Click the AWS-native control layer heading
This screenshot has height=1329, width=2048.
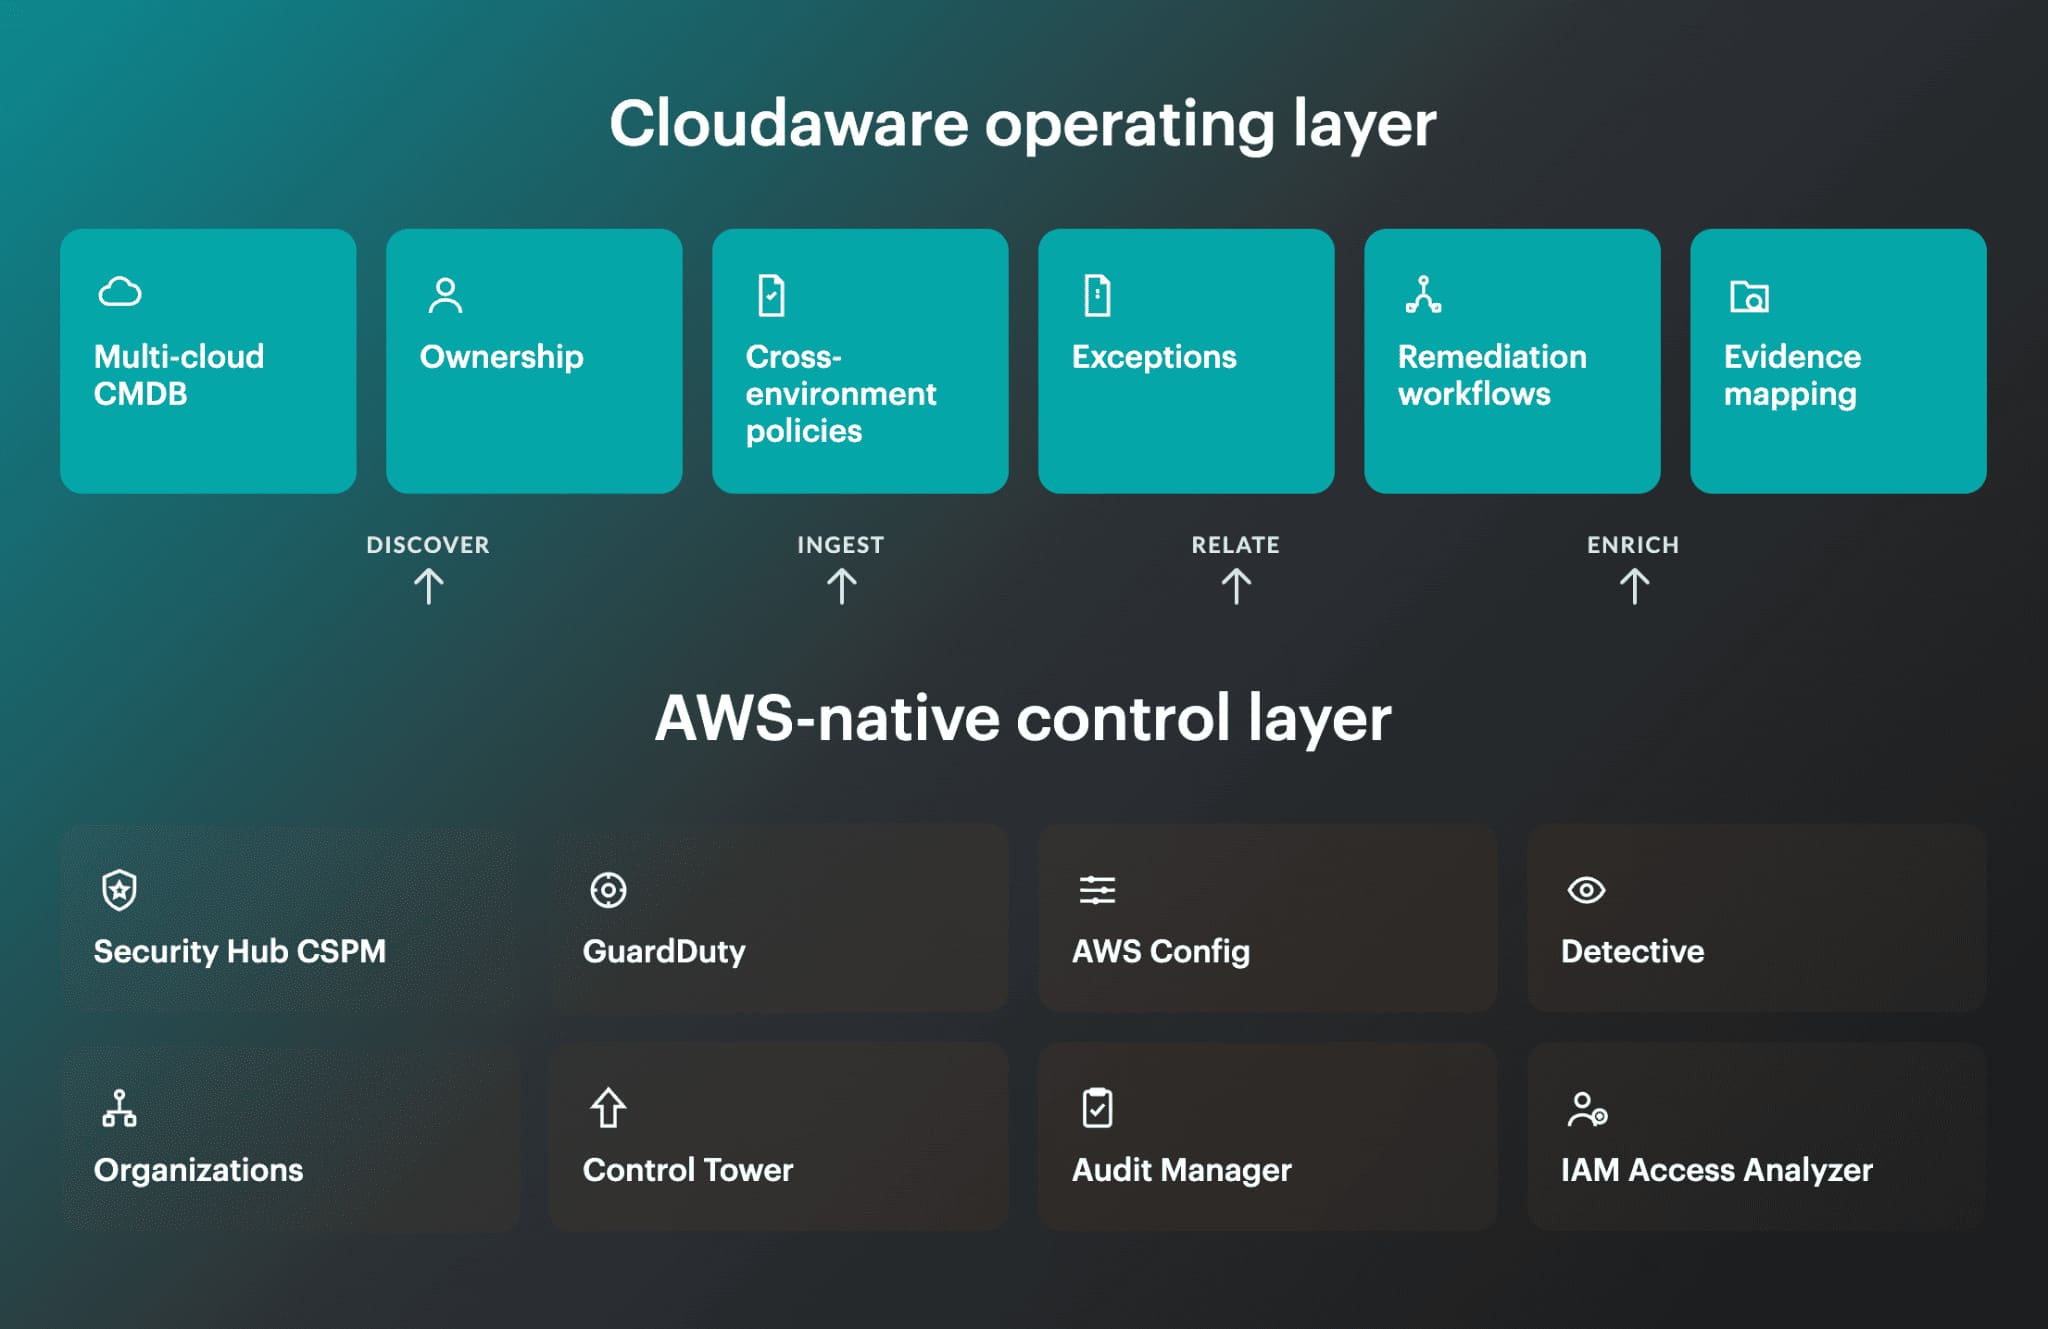coord(1023,719)
